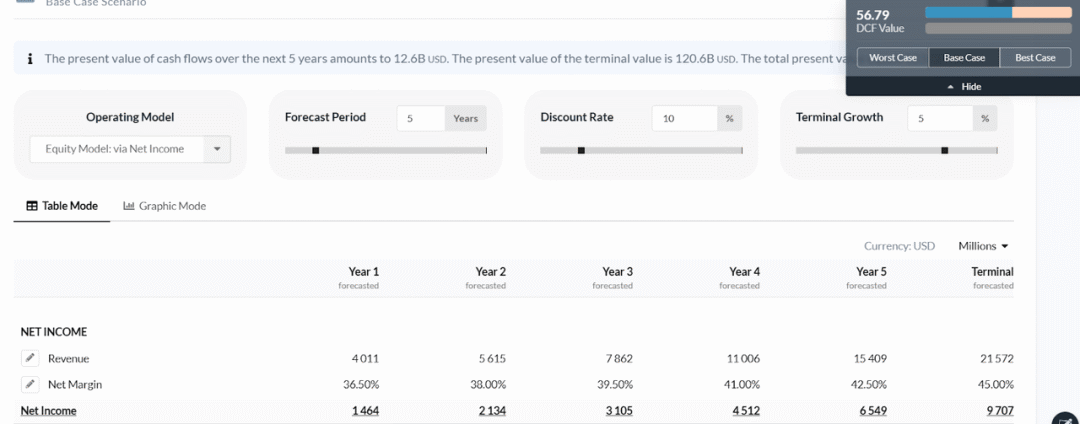Select the Base Case scenario
The height and width of the screenshot is (424, 1080).
point(964,58)
